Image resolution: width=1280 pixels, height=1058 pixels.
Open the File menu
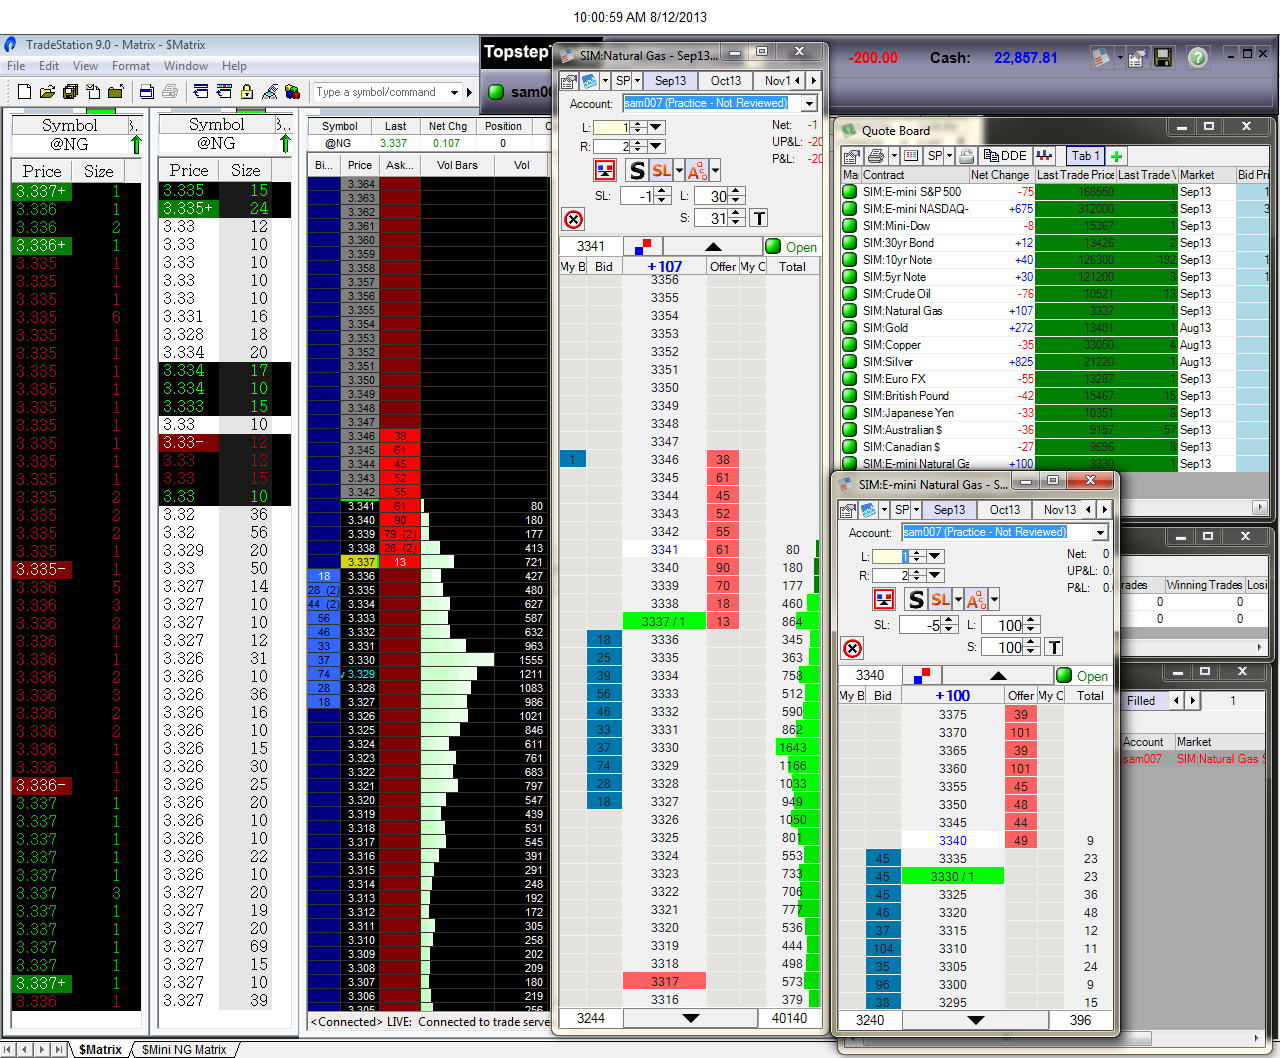(x=16, y=66)
